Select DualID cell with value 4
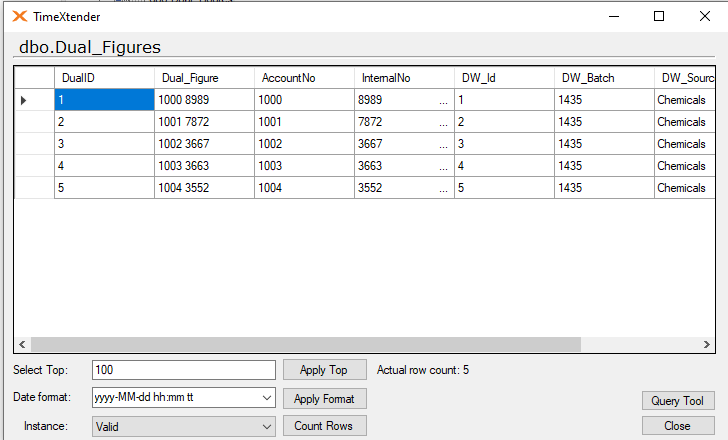This screenshot has width=728, height=440. coord(104,166)
